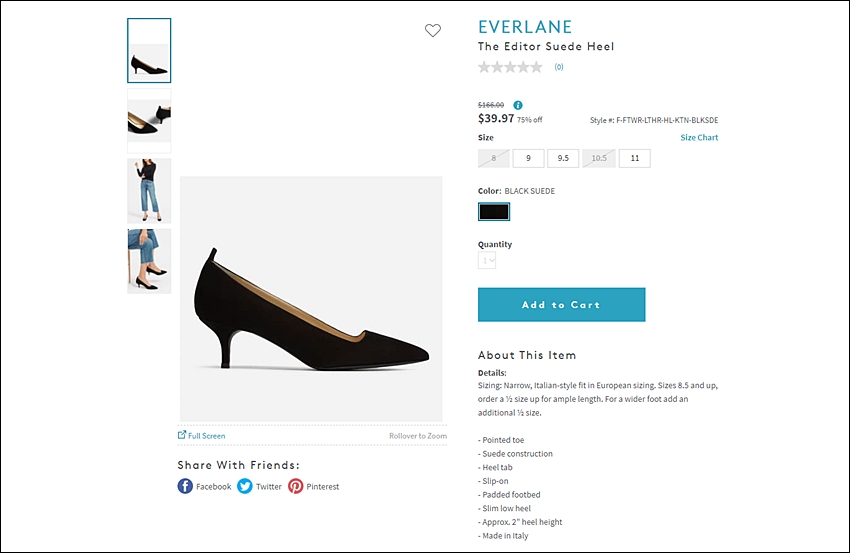Add to Cart
Screen dimensions: 850x553
pos(562,305)
